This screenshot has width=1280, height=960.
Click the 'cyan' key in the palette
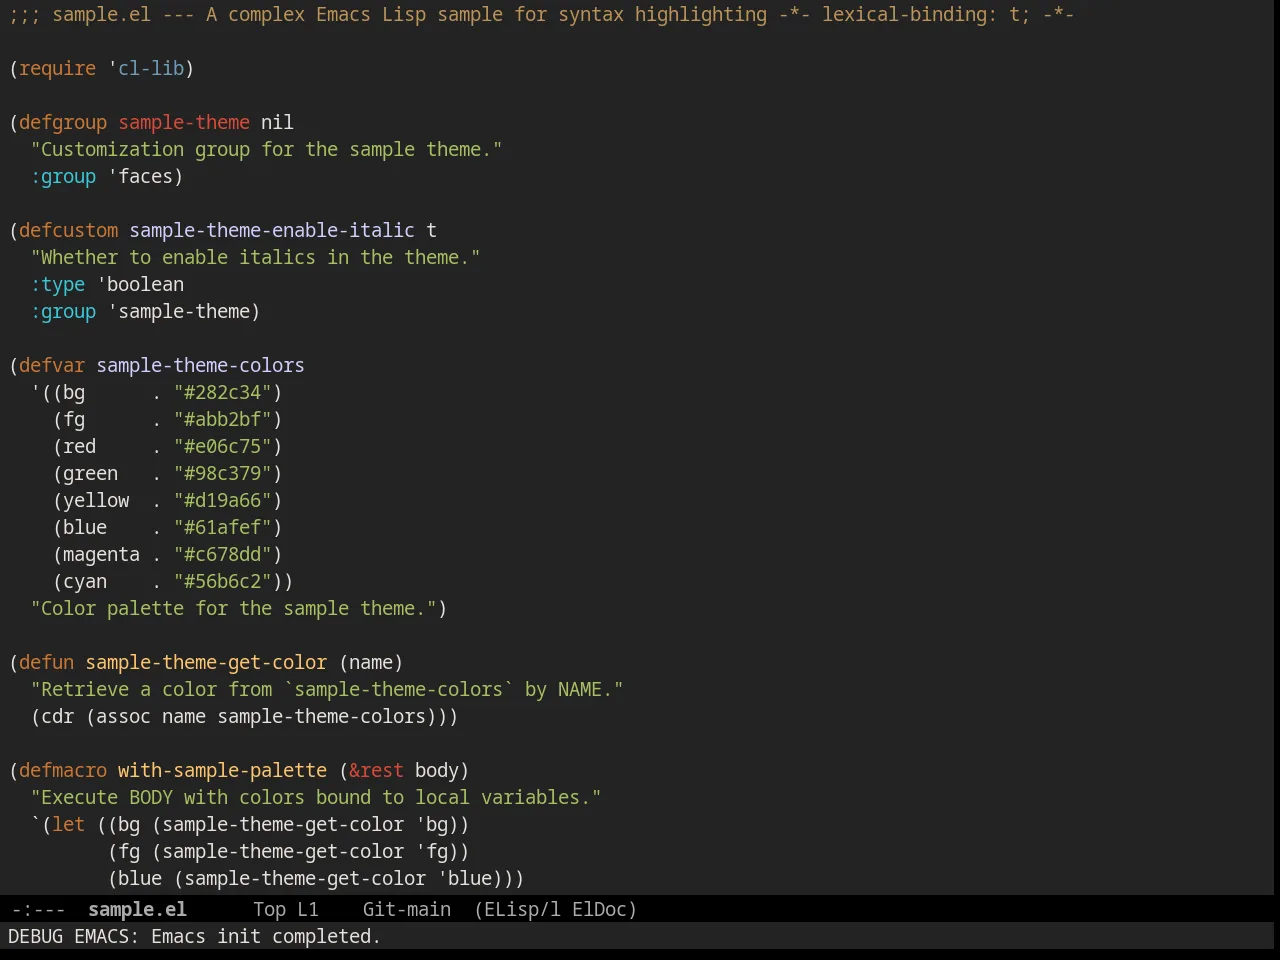[x=85, y=581]
